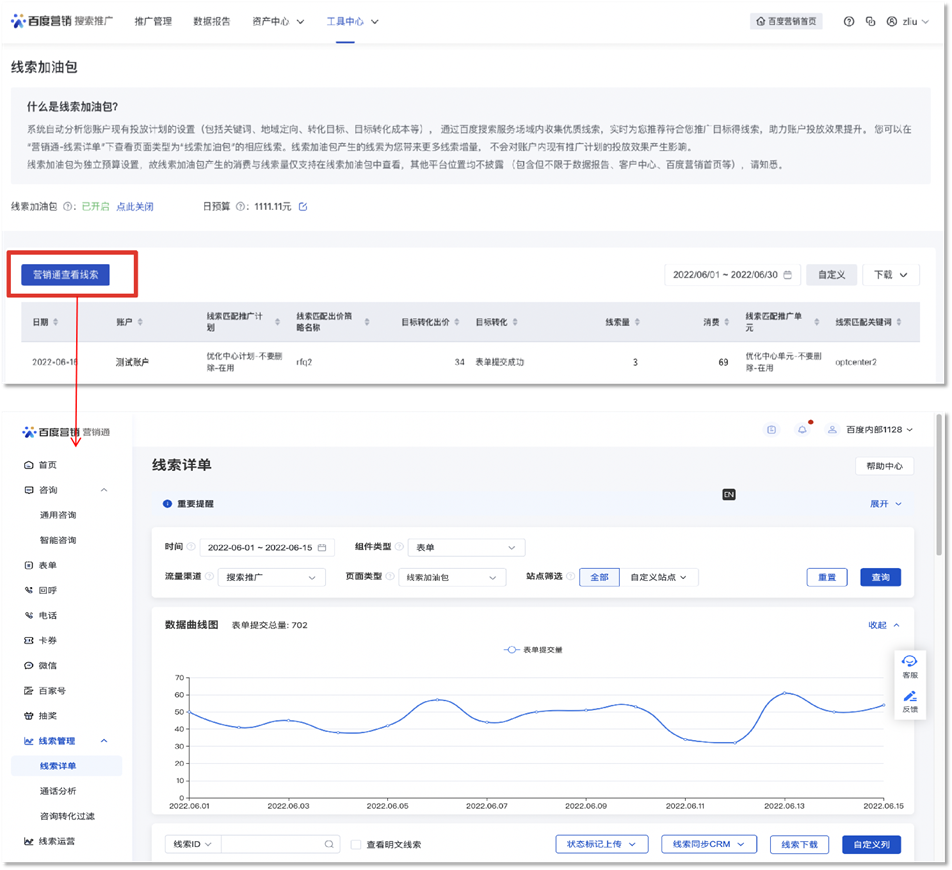Click the 线索ID search input field

(270, 845)
